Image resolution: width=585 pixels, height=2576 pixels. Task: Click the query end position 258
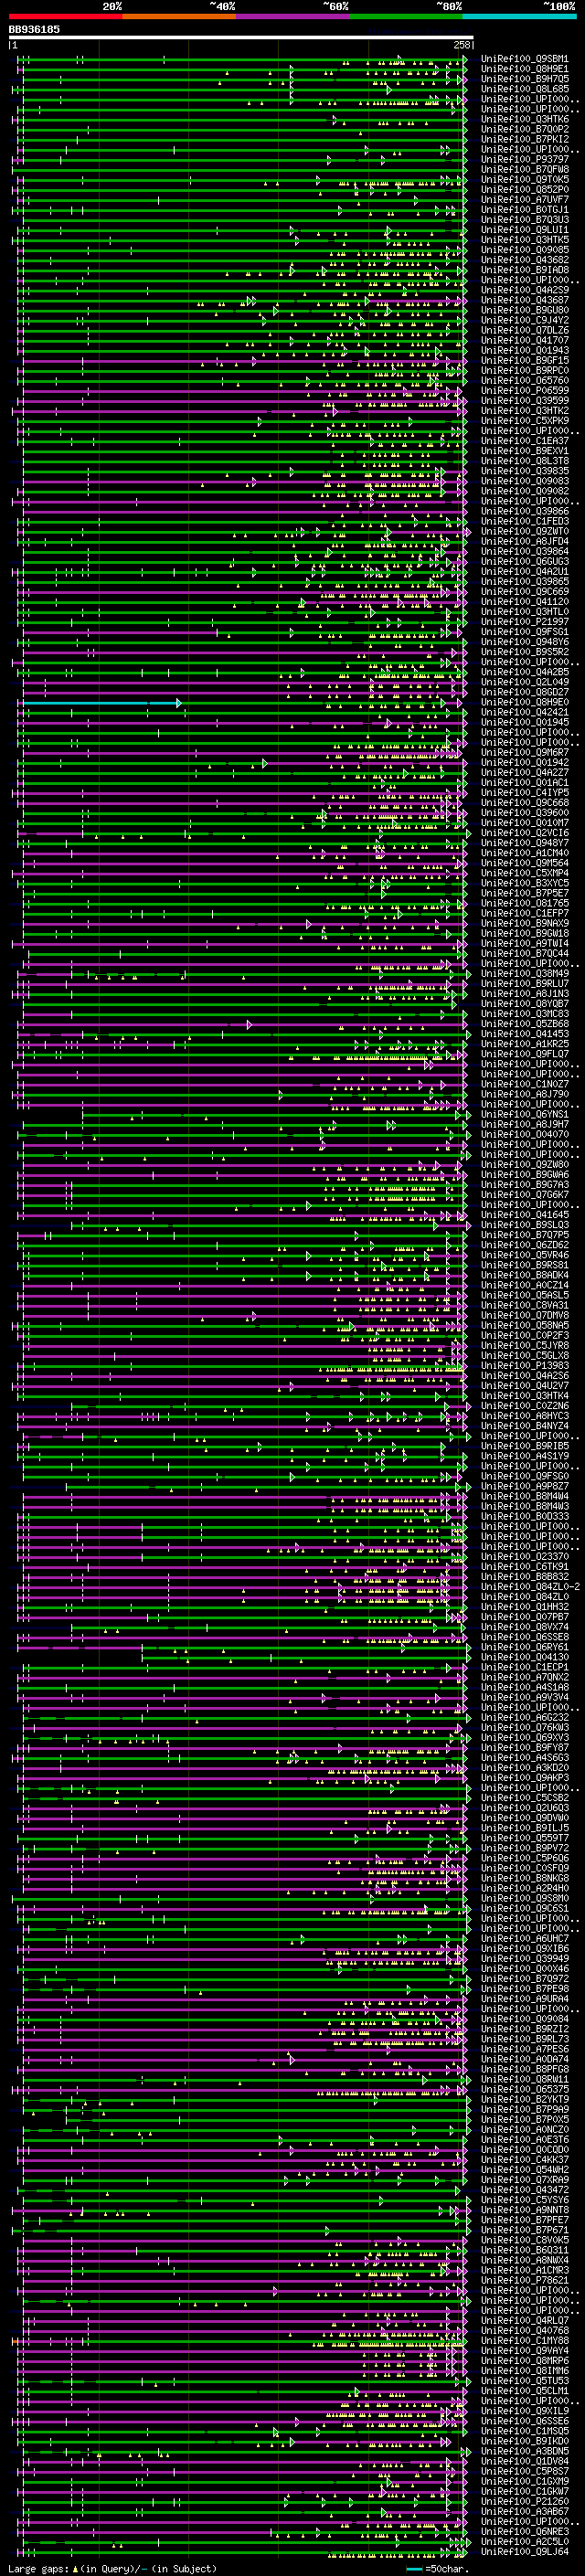462,45
